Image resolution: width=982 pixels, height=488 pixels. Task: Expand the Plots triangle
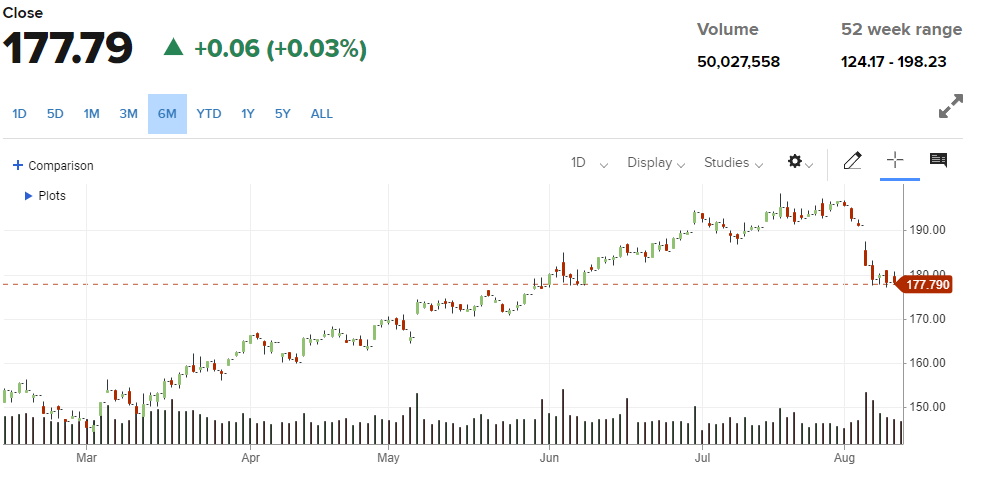[28, 196]
